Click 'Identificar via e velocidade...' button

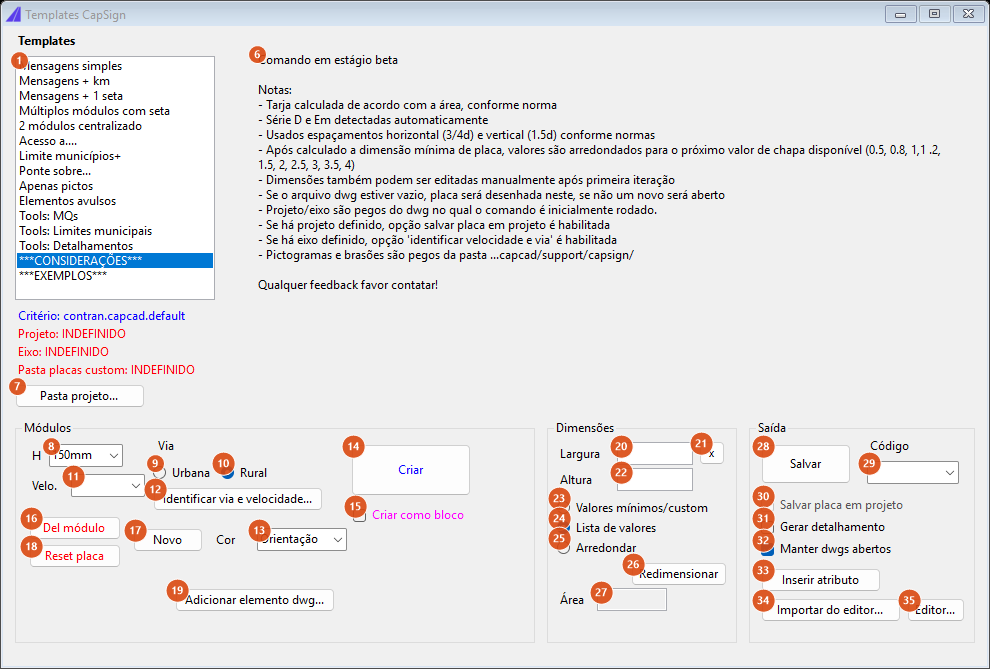[x=237, y=499]
